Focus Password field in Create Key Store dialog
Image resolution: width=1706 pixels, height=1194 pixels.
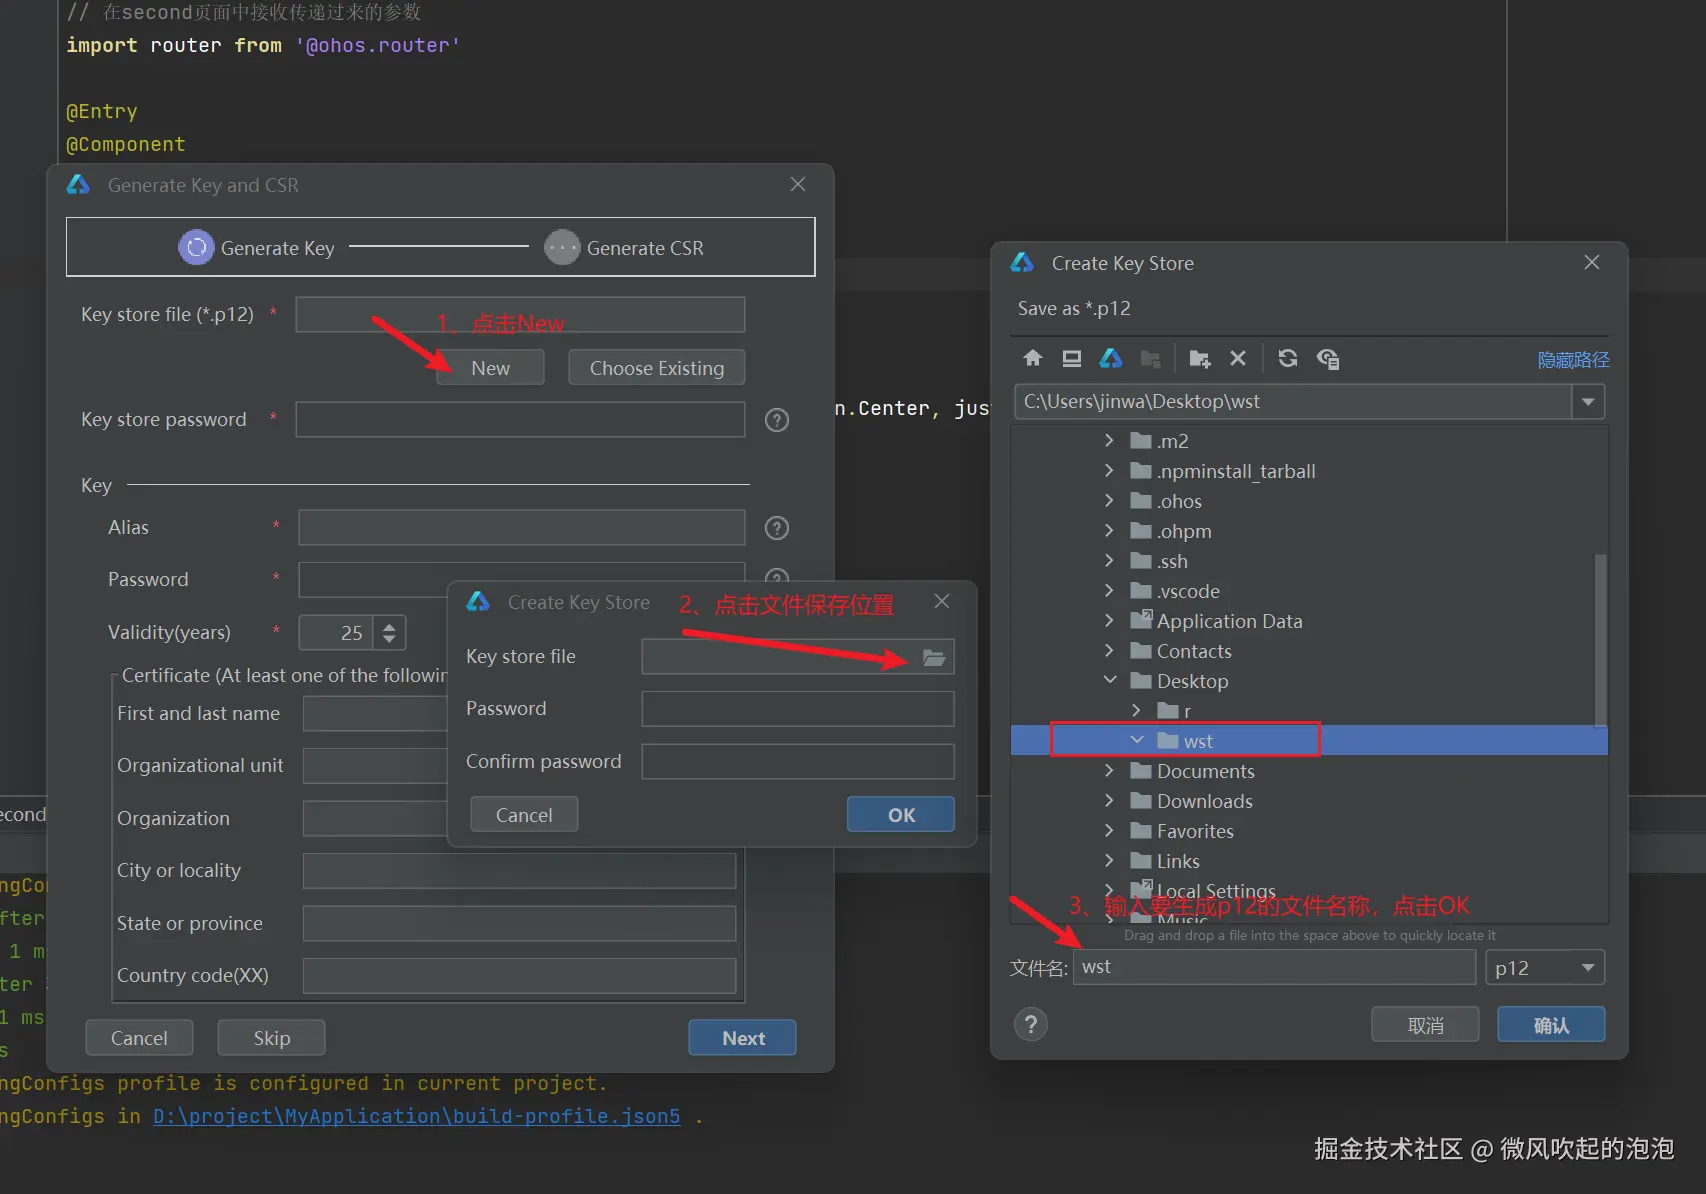pos(798,709)
